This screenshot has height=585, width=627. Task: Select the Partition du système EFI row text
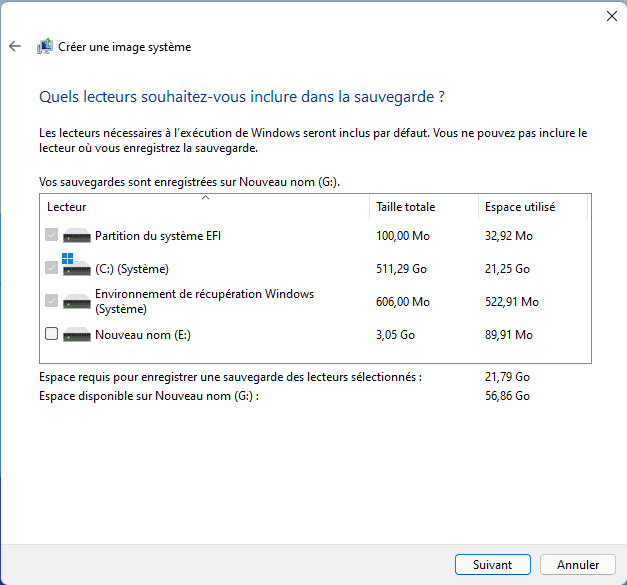(x=158, y=236)
